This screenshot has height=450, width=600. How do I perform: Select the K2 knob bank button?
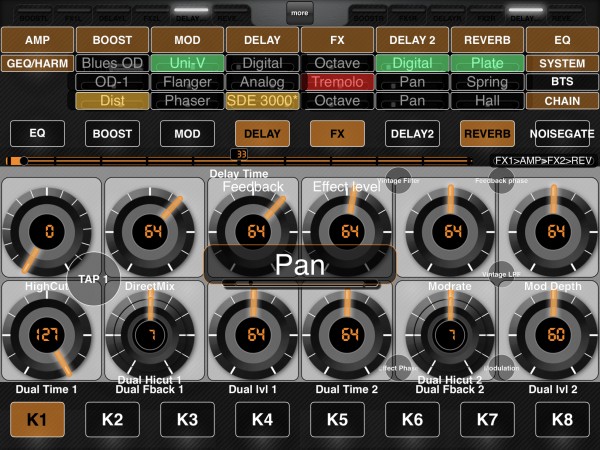(x=112, y=419)
